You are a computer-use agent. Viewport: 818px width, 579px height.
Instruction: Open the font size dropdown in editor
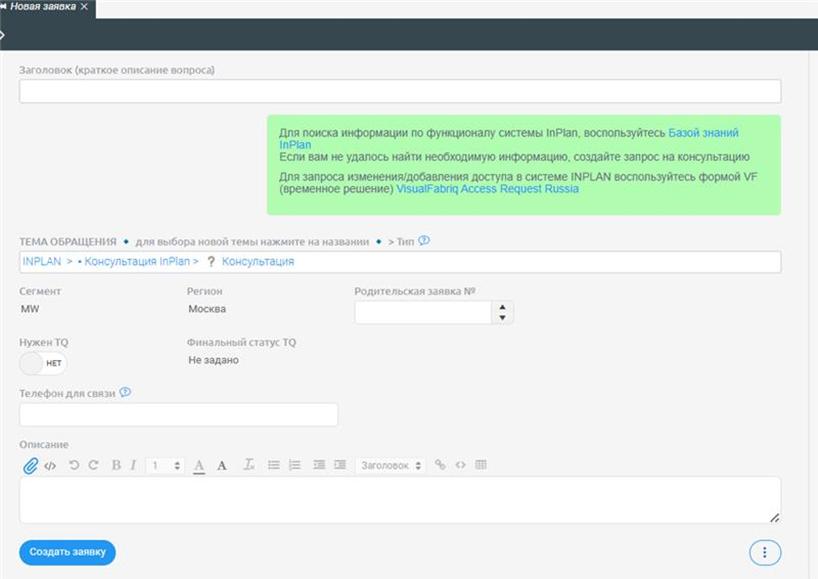pos(165,465)
